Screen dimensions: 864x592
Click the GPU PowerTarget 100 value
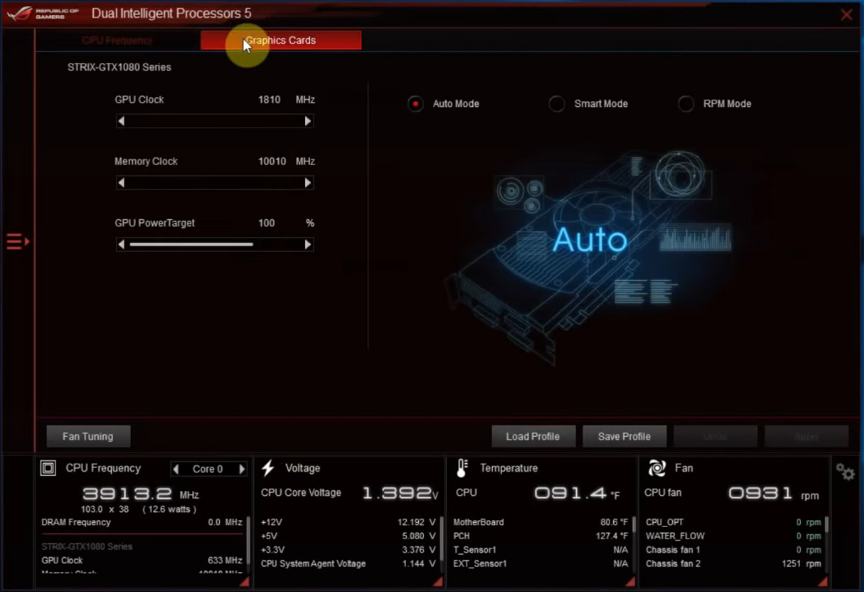click(267, 223)
